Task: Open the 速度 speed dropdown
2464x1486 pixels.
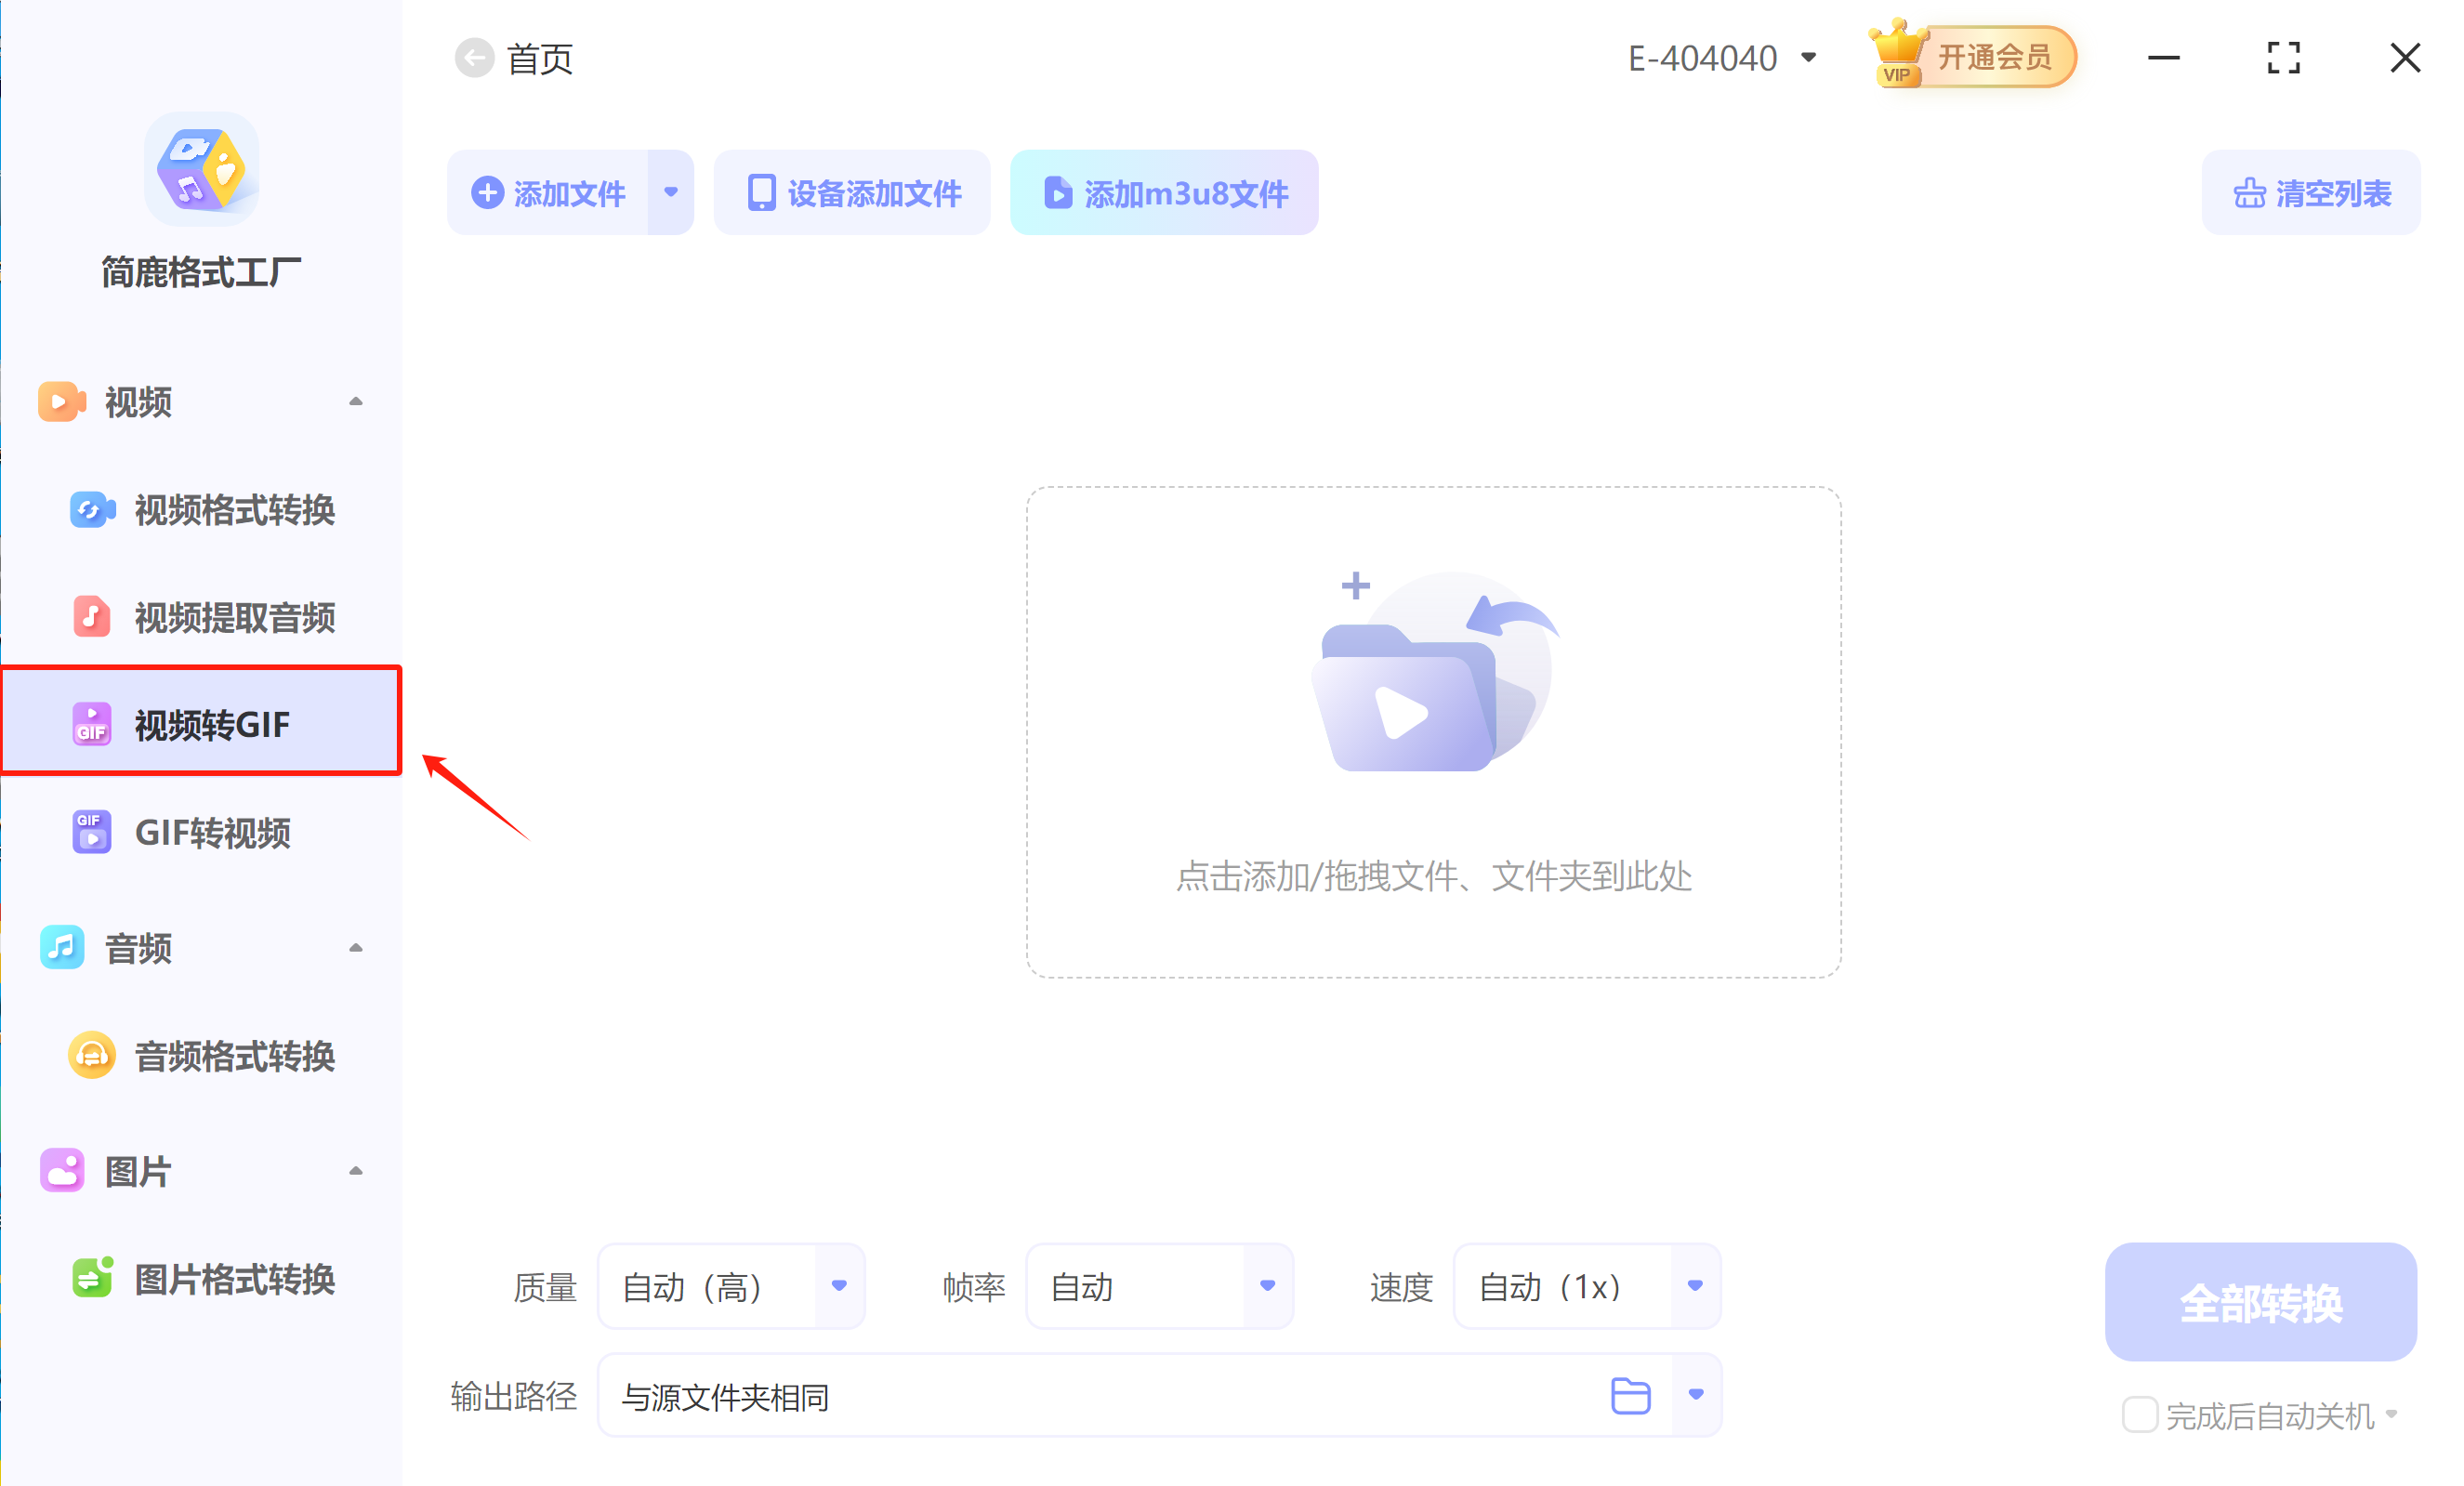Action: [x=1693, y=1287]
